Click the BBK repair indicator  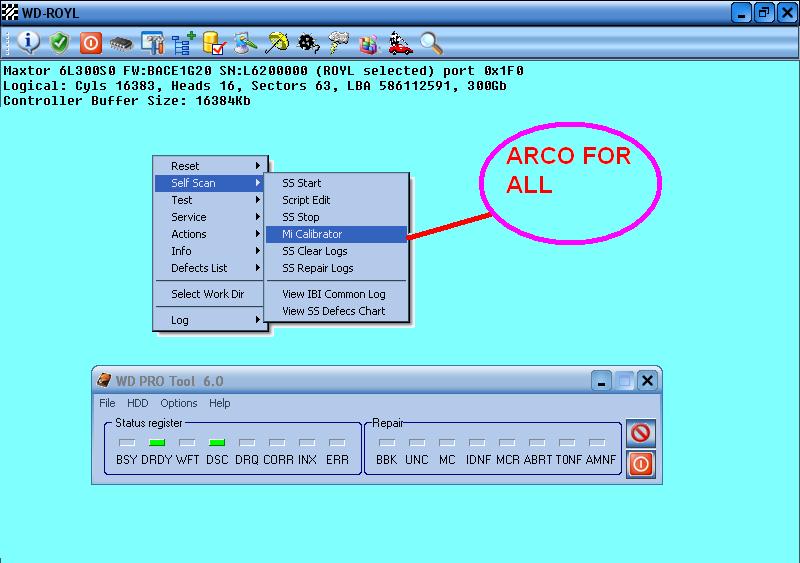(387, 442)
